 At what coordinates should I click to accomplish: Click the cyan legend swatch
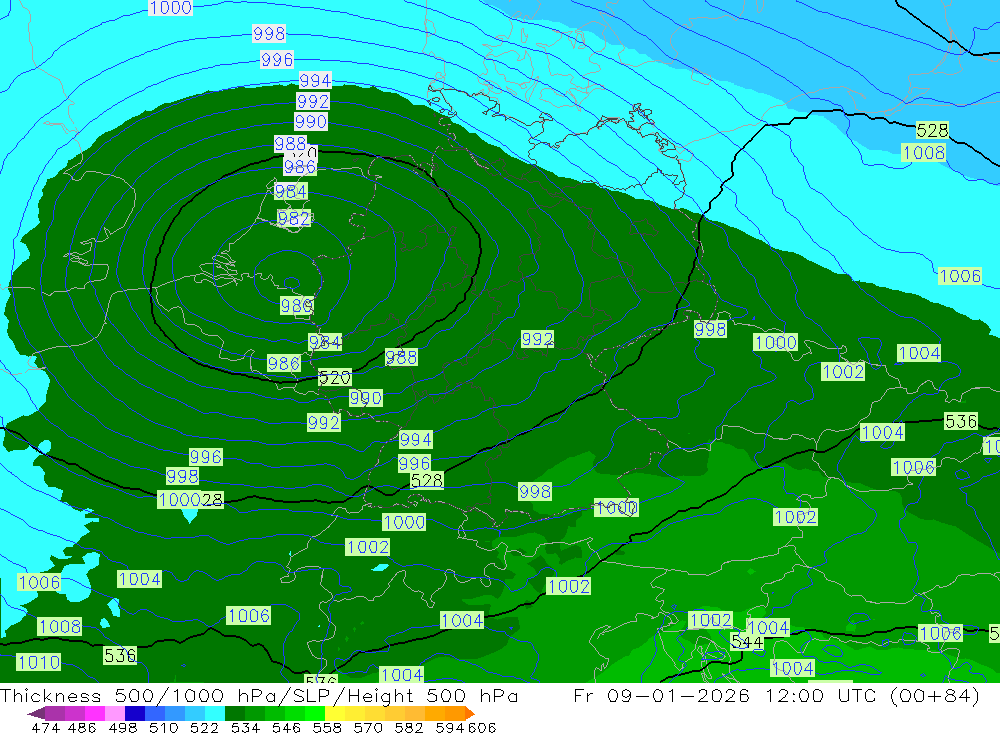tap(215, 713)
